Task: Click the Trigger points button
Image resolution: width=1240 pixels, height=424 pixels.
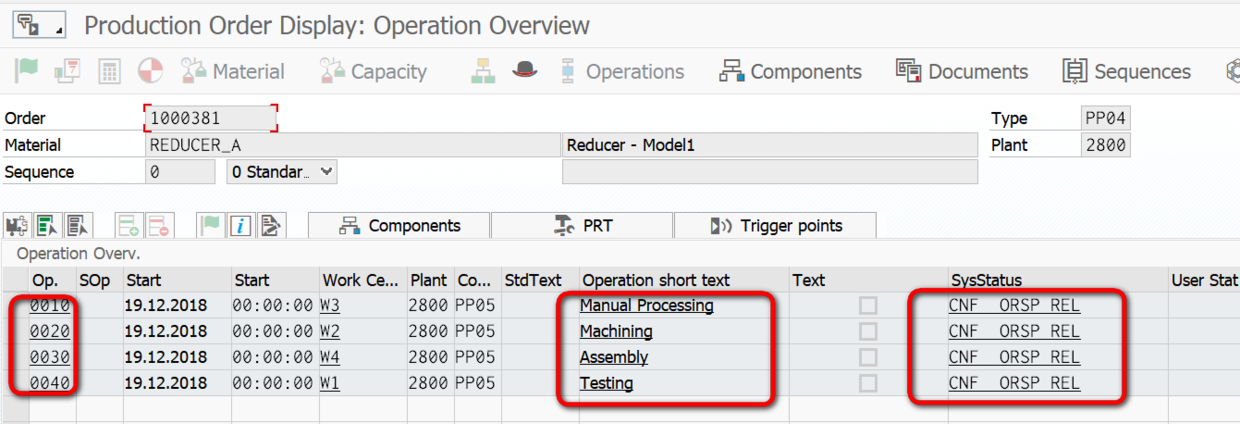Action: [776, 226]
